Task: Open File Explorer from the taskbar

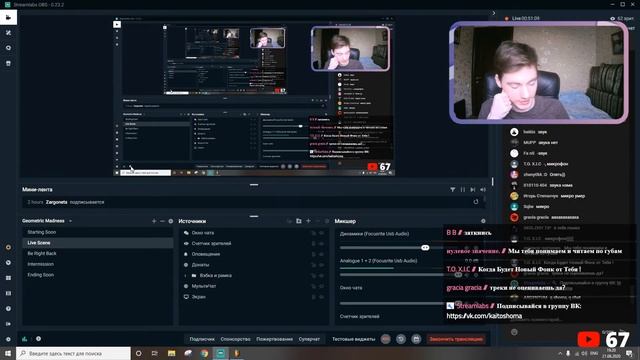Action: tap(171, 353)
